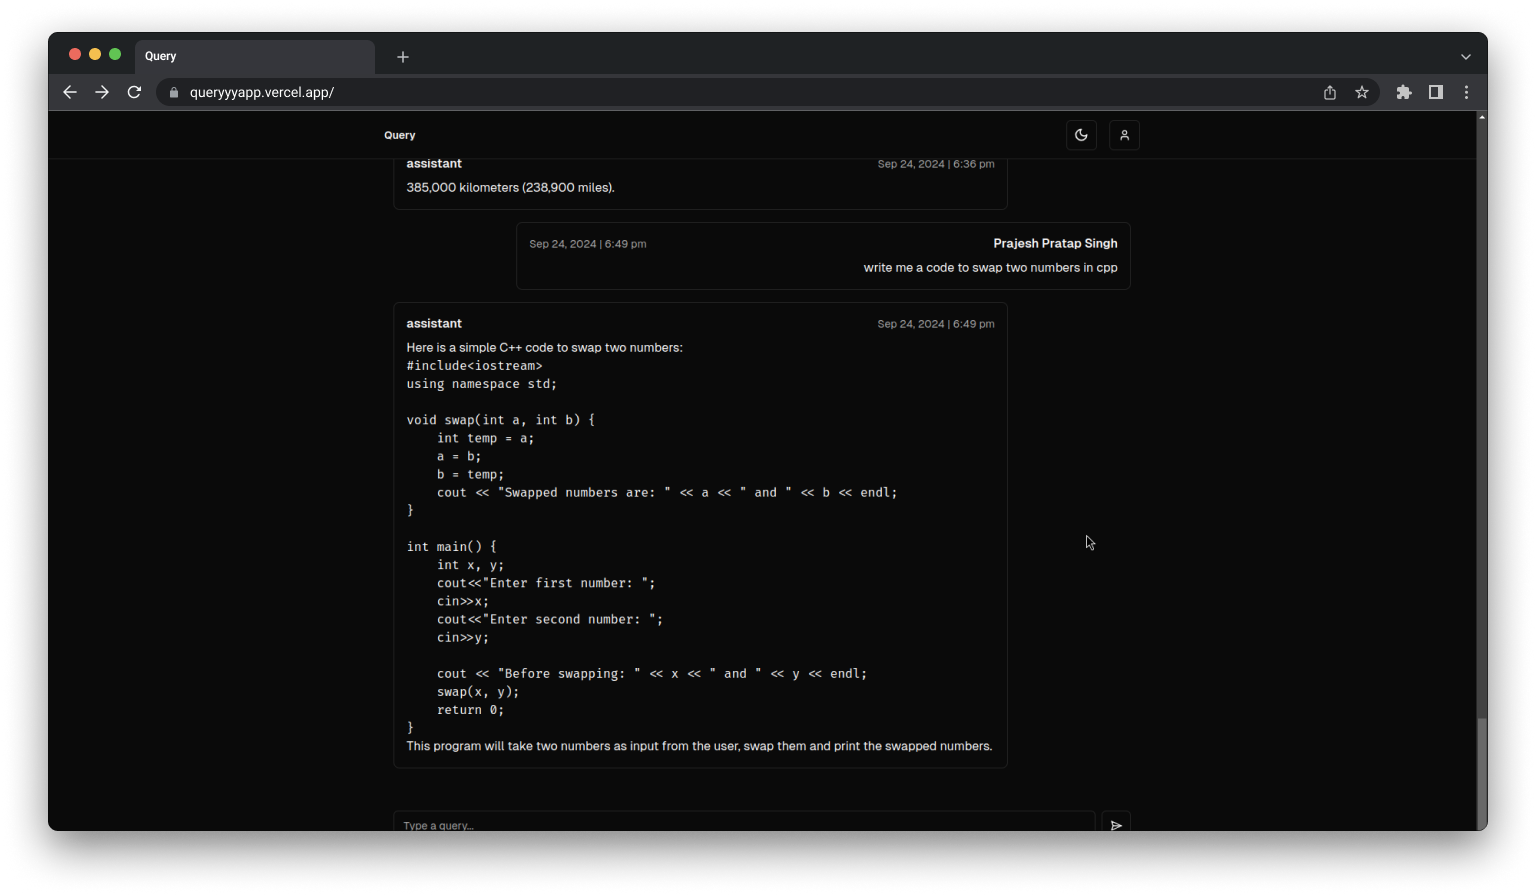Send the query with the arrow icon
The image size is (1536, 895).
click(x=1116, y=823)
